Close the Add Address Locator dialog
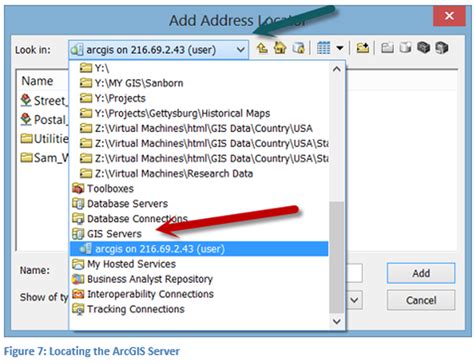This screenshot has width=474, height=364. (x=449, y=15)
